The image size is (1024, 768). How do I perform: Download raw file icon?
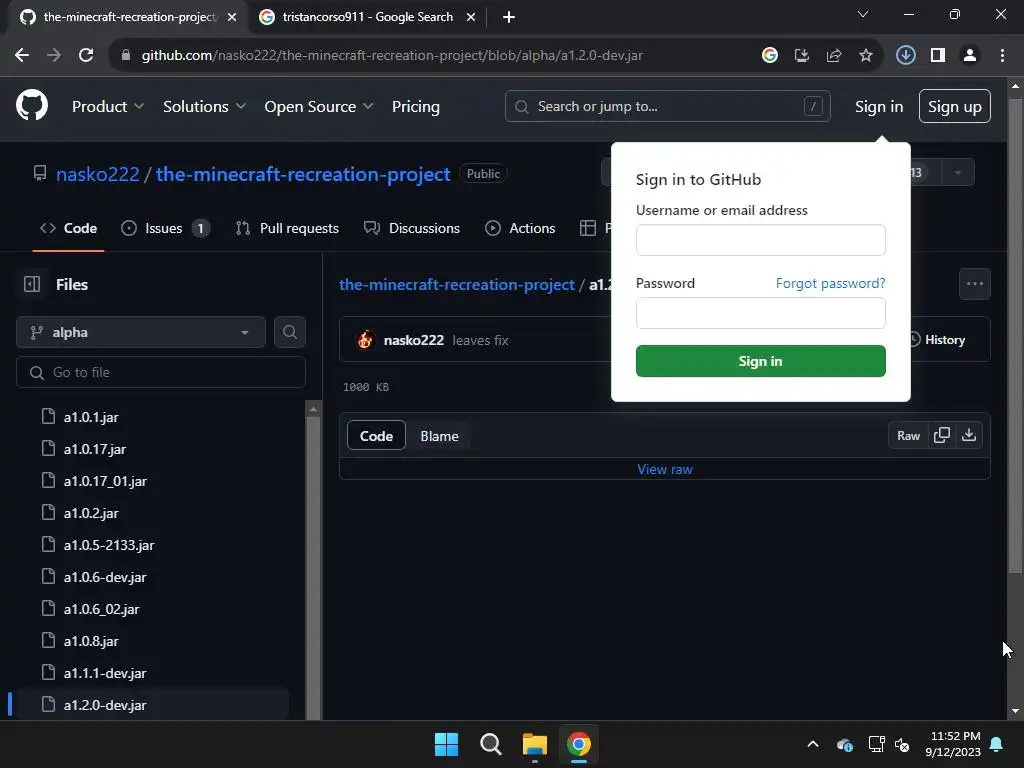[968, 436]
